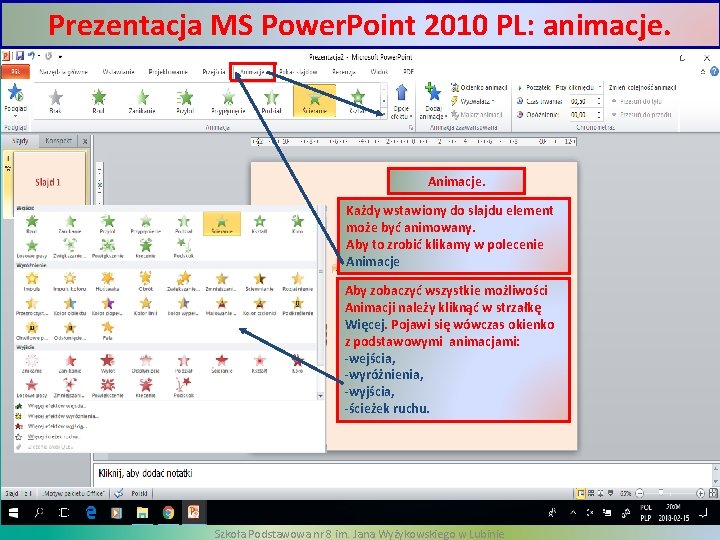Click the Undo icon in quick access toolbar
This screenshot has height=540, width=720.
tap(31, 56)
